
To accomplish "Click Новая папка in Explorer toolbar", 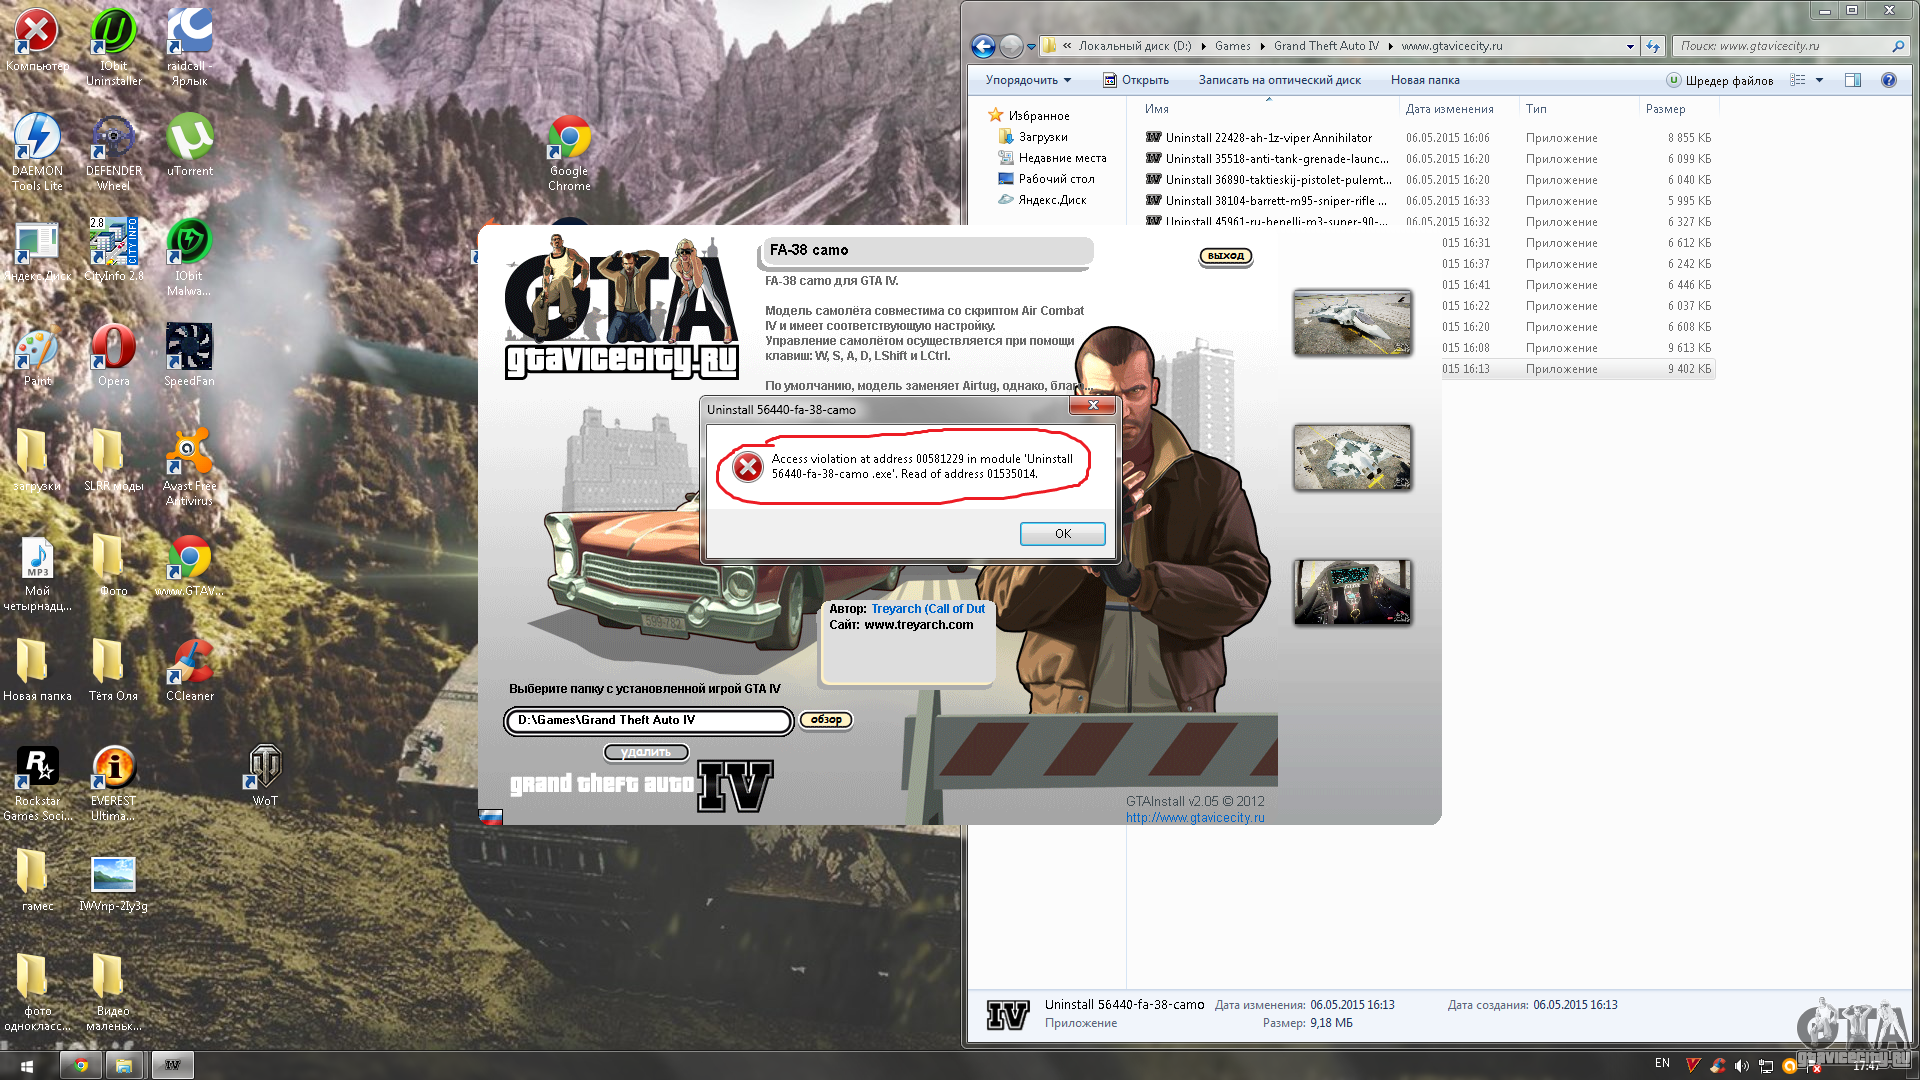I will [x=1425, y=80].
